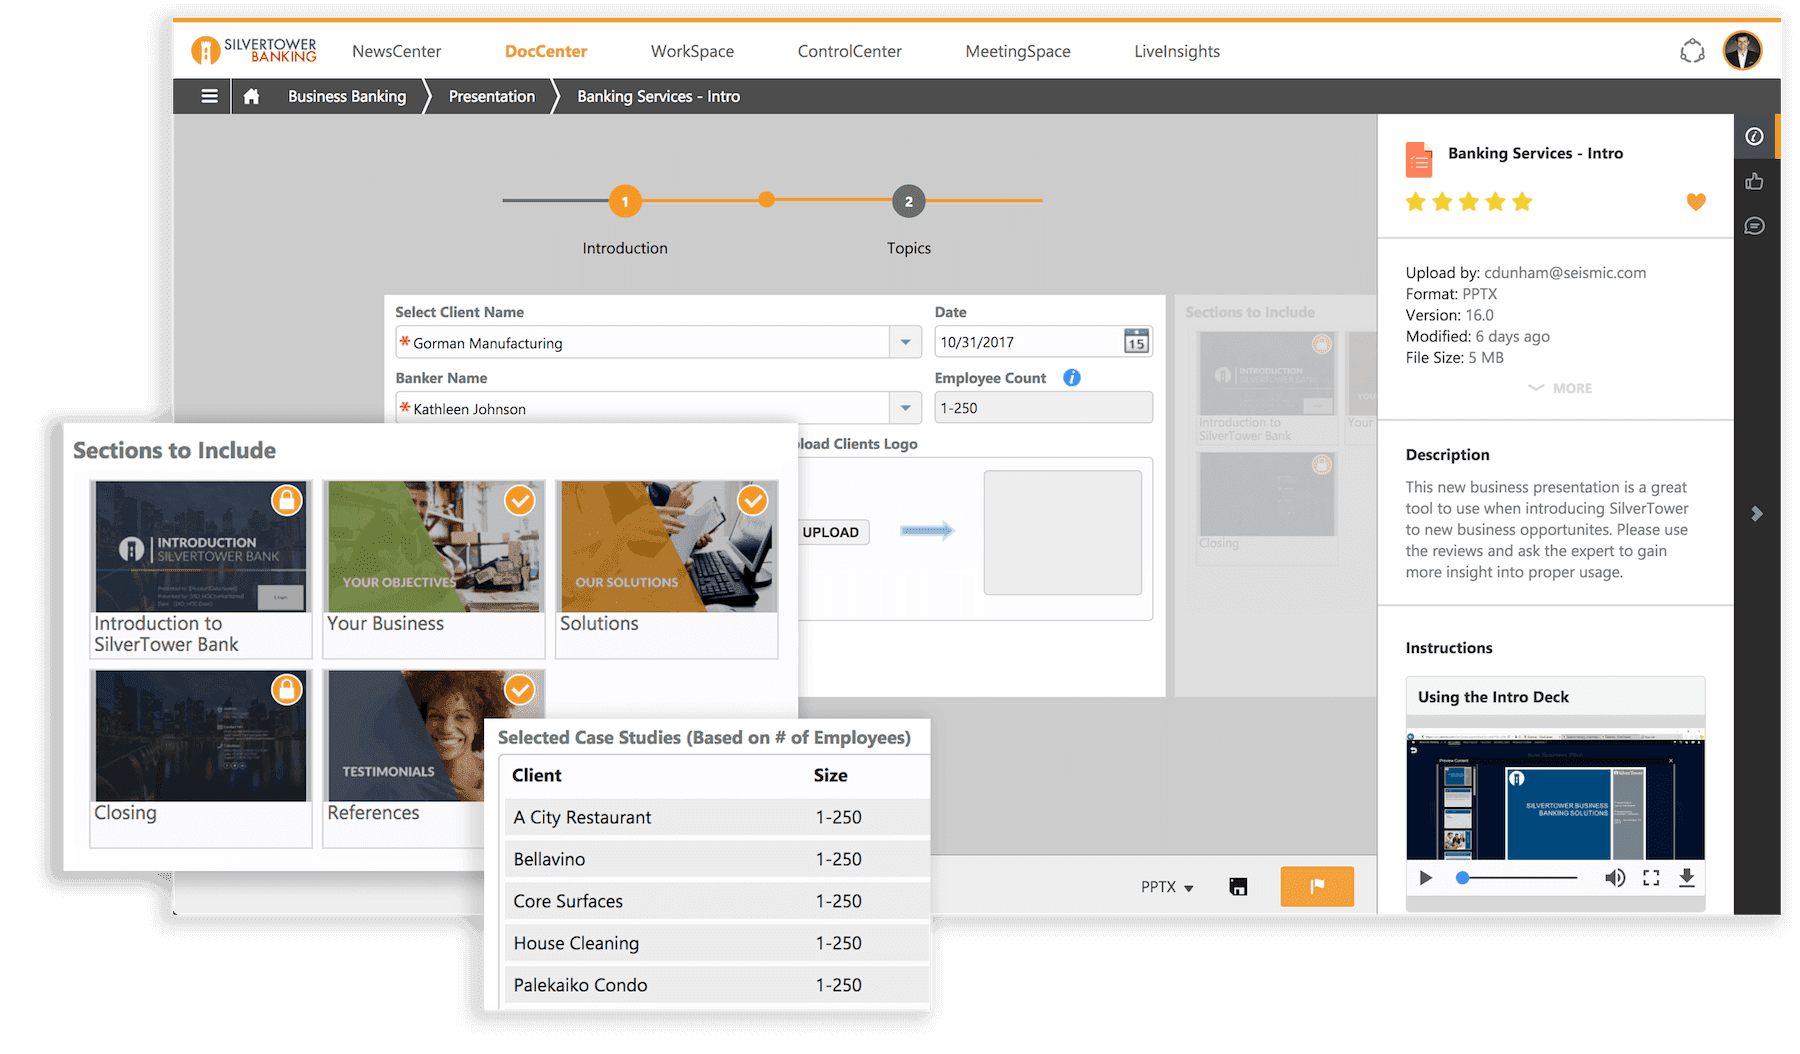Click the fifth rating star
The width and height of the screenshot is (1800, 1054).
(1522, 202)
